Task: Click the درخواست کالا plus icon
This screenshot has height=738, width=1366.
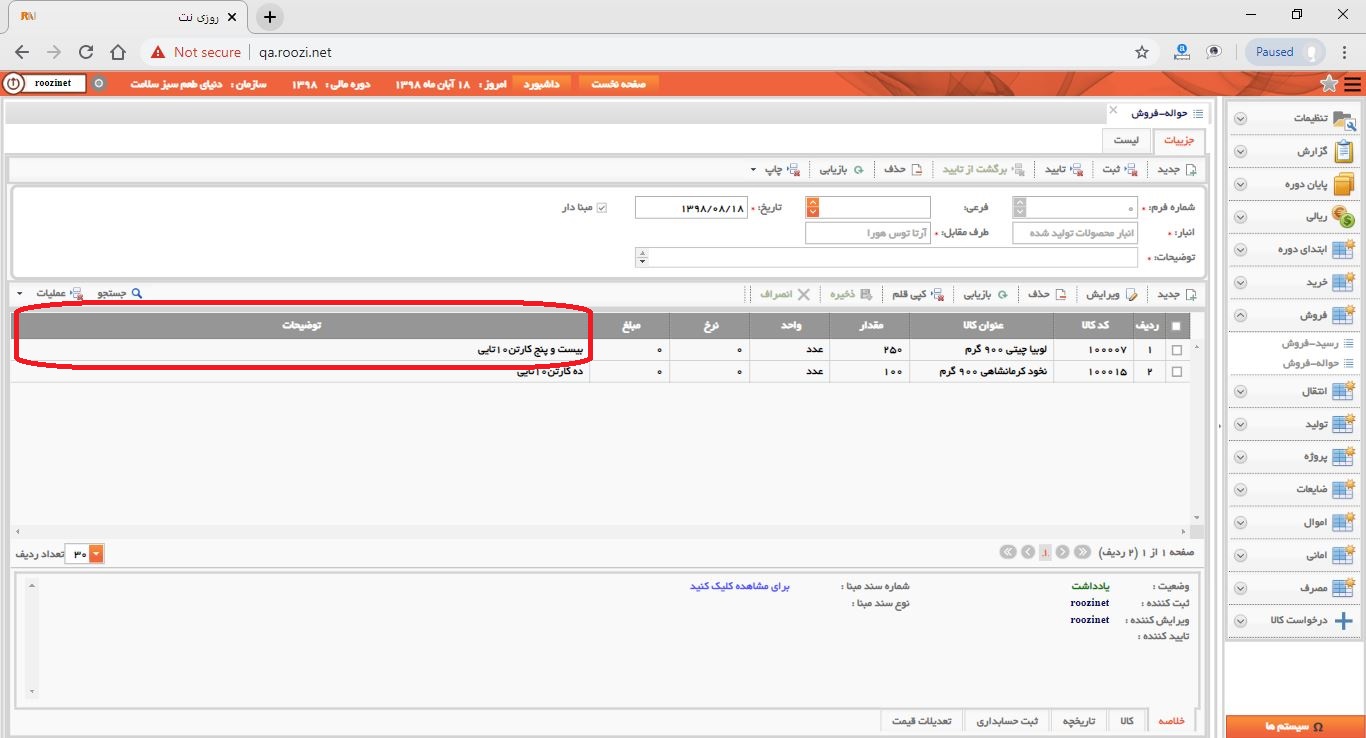Action: (1344, 621)
